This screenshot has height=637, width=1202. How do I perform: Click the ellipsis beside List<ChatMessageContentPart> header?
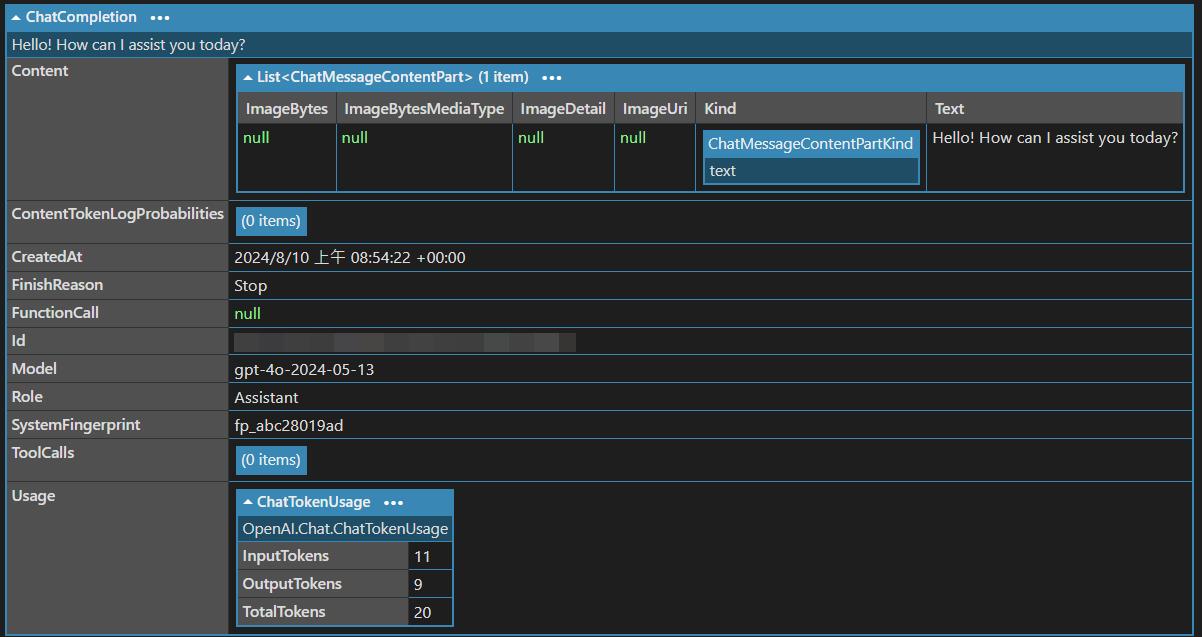(x=551, y=78)
